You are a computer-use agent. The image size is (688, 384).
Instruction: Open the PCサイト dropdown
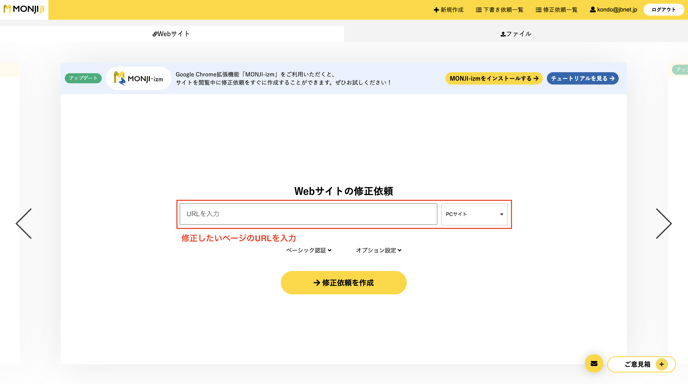pyautogui.click(x=474, y=214)
